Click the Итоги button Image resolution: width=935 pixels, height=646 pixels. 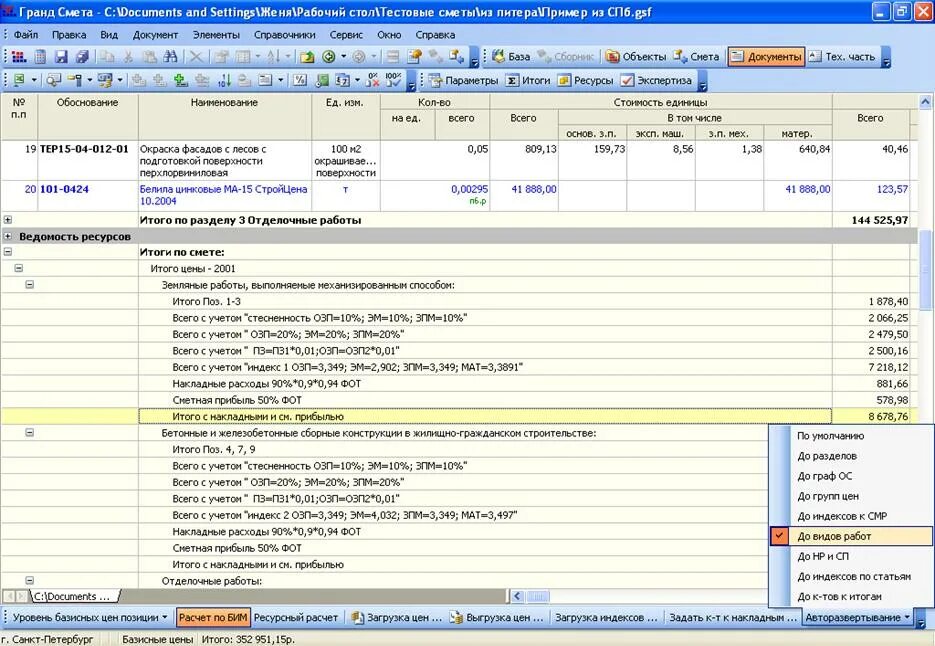pos(528,80)
